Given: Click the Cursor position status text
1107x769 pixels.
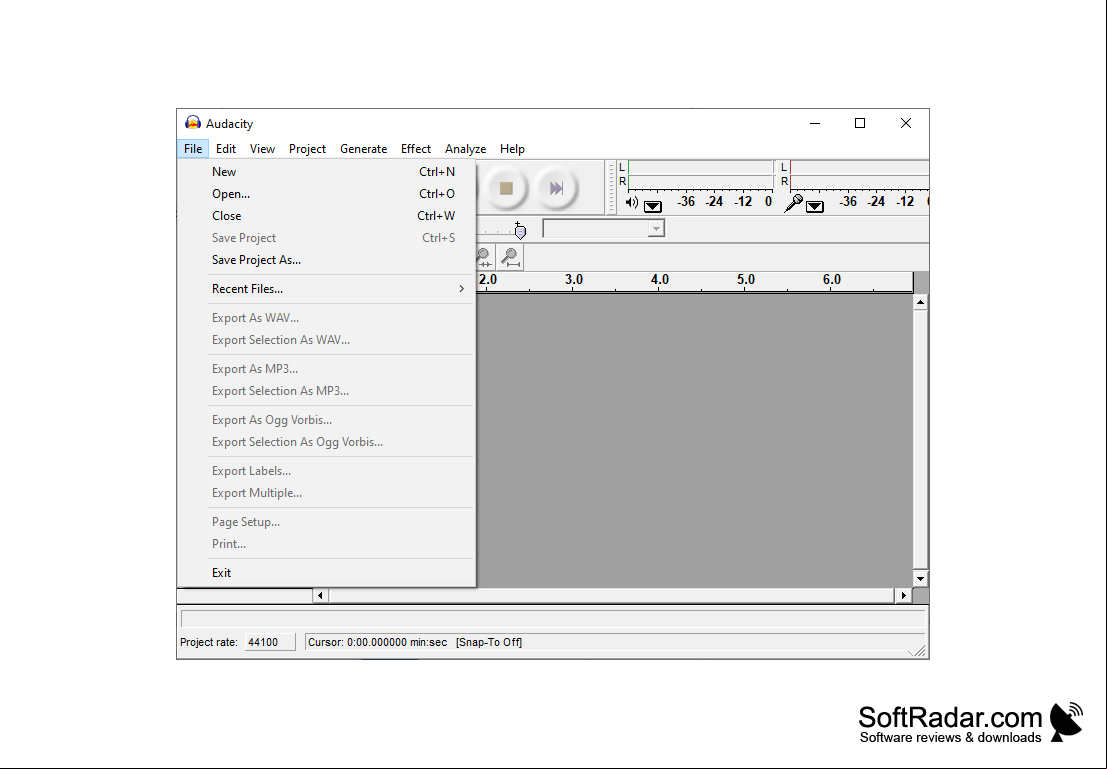Looking at the screenshot, I should pyautogui.click(x=378, y=642).
